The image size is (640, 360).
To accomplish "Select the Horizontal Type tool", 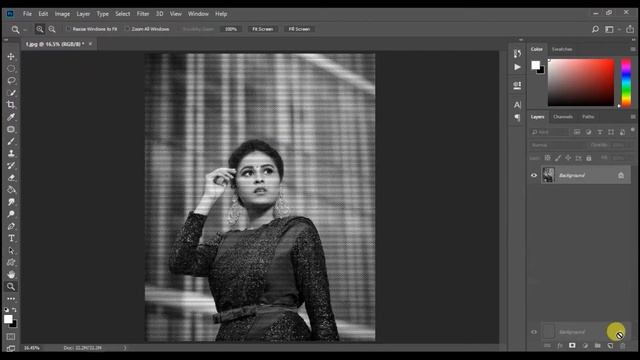I will coord(11,238).
